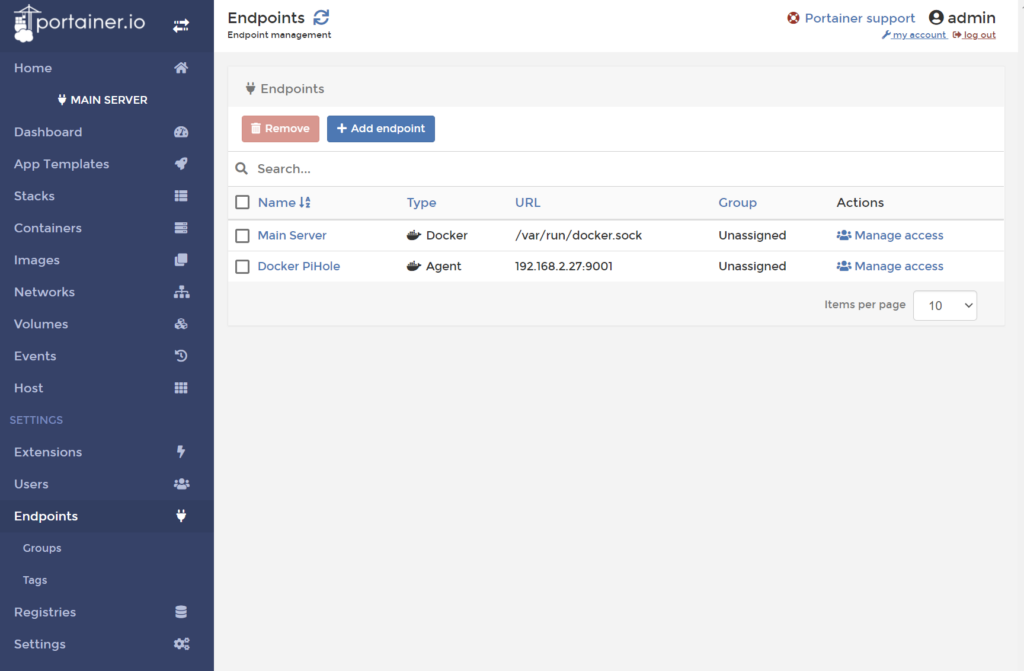The image size is (1024, 671).
Task: Click the Registries database icon
Action: coord(181,612)
